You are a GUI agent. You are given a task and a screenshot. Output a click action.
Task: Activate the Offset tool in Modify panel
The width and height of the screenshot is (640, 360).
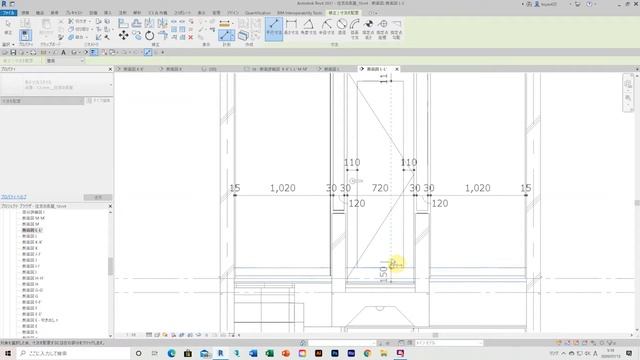(136, 23)
